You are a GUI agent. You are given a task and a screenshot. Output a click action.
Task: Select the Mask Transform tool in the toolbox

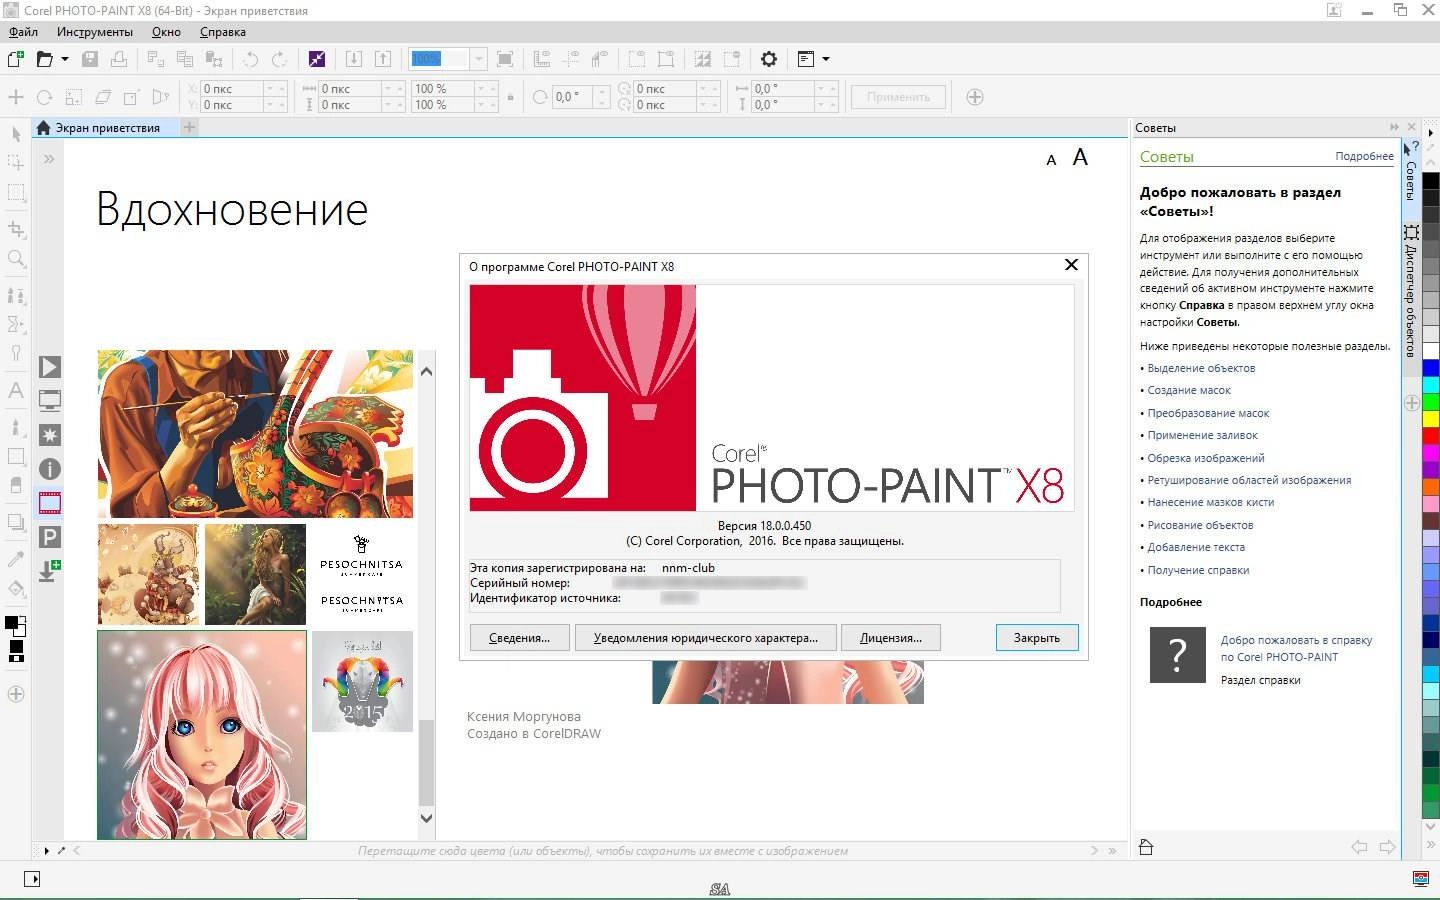(16, 162)
